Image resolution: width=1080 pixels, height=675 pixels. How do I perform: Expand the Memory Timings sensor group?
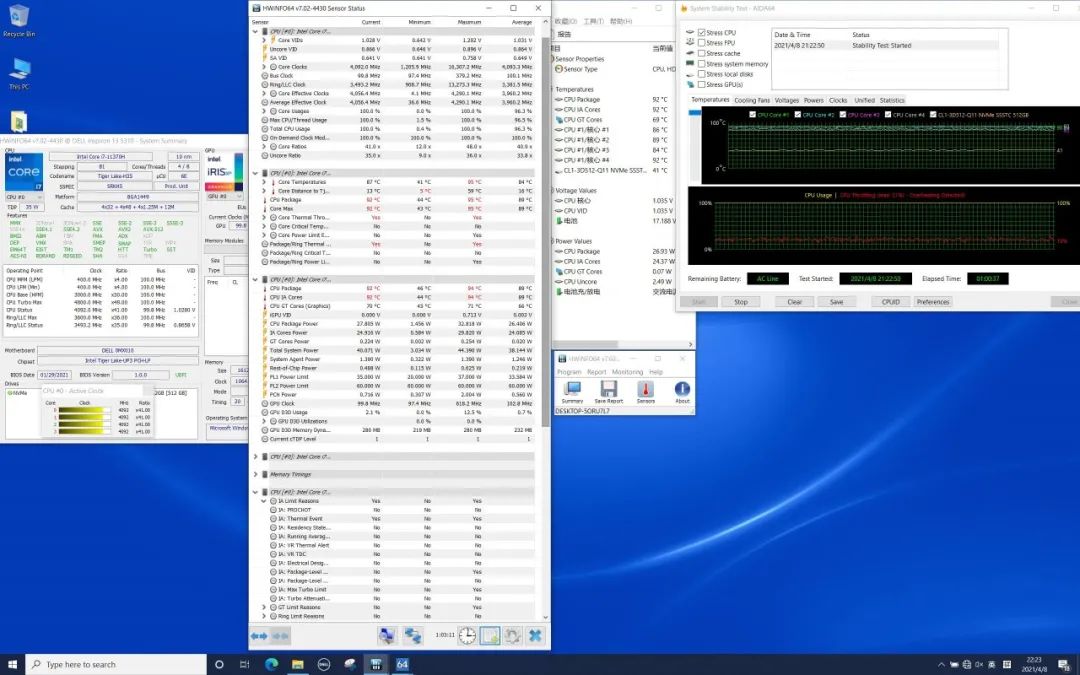257,474
